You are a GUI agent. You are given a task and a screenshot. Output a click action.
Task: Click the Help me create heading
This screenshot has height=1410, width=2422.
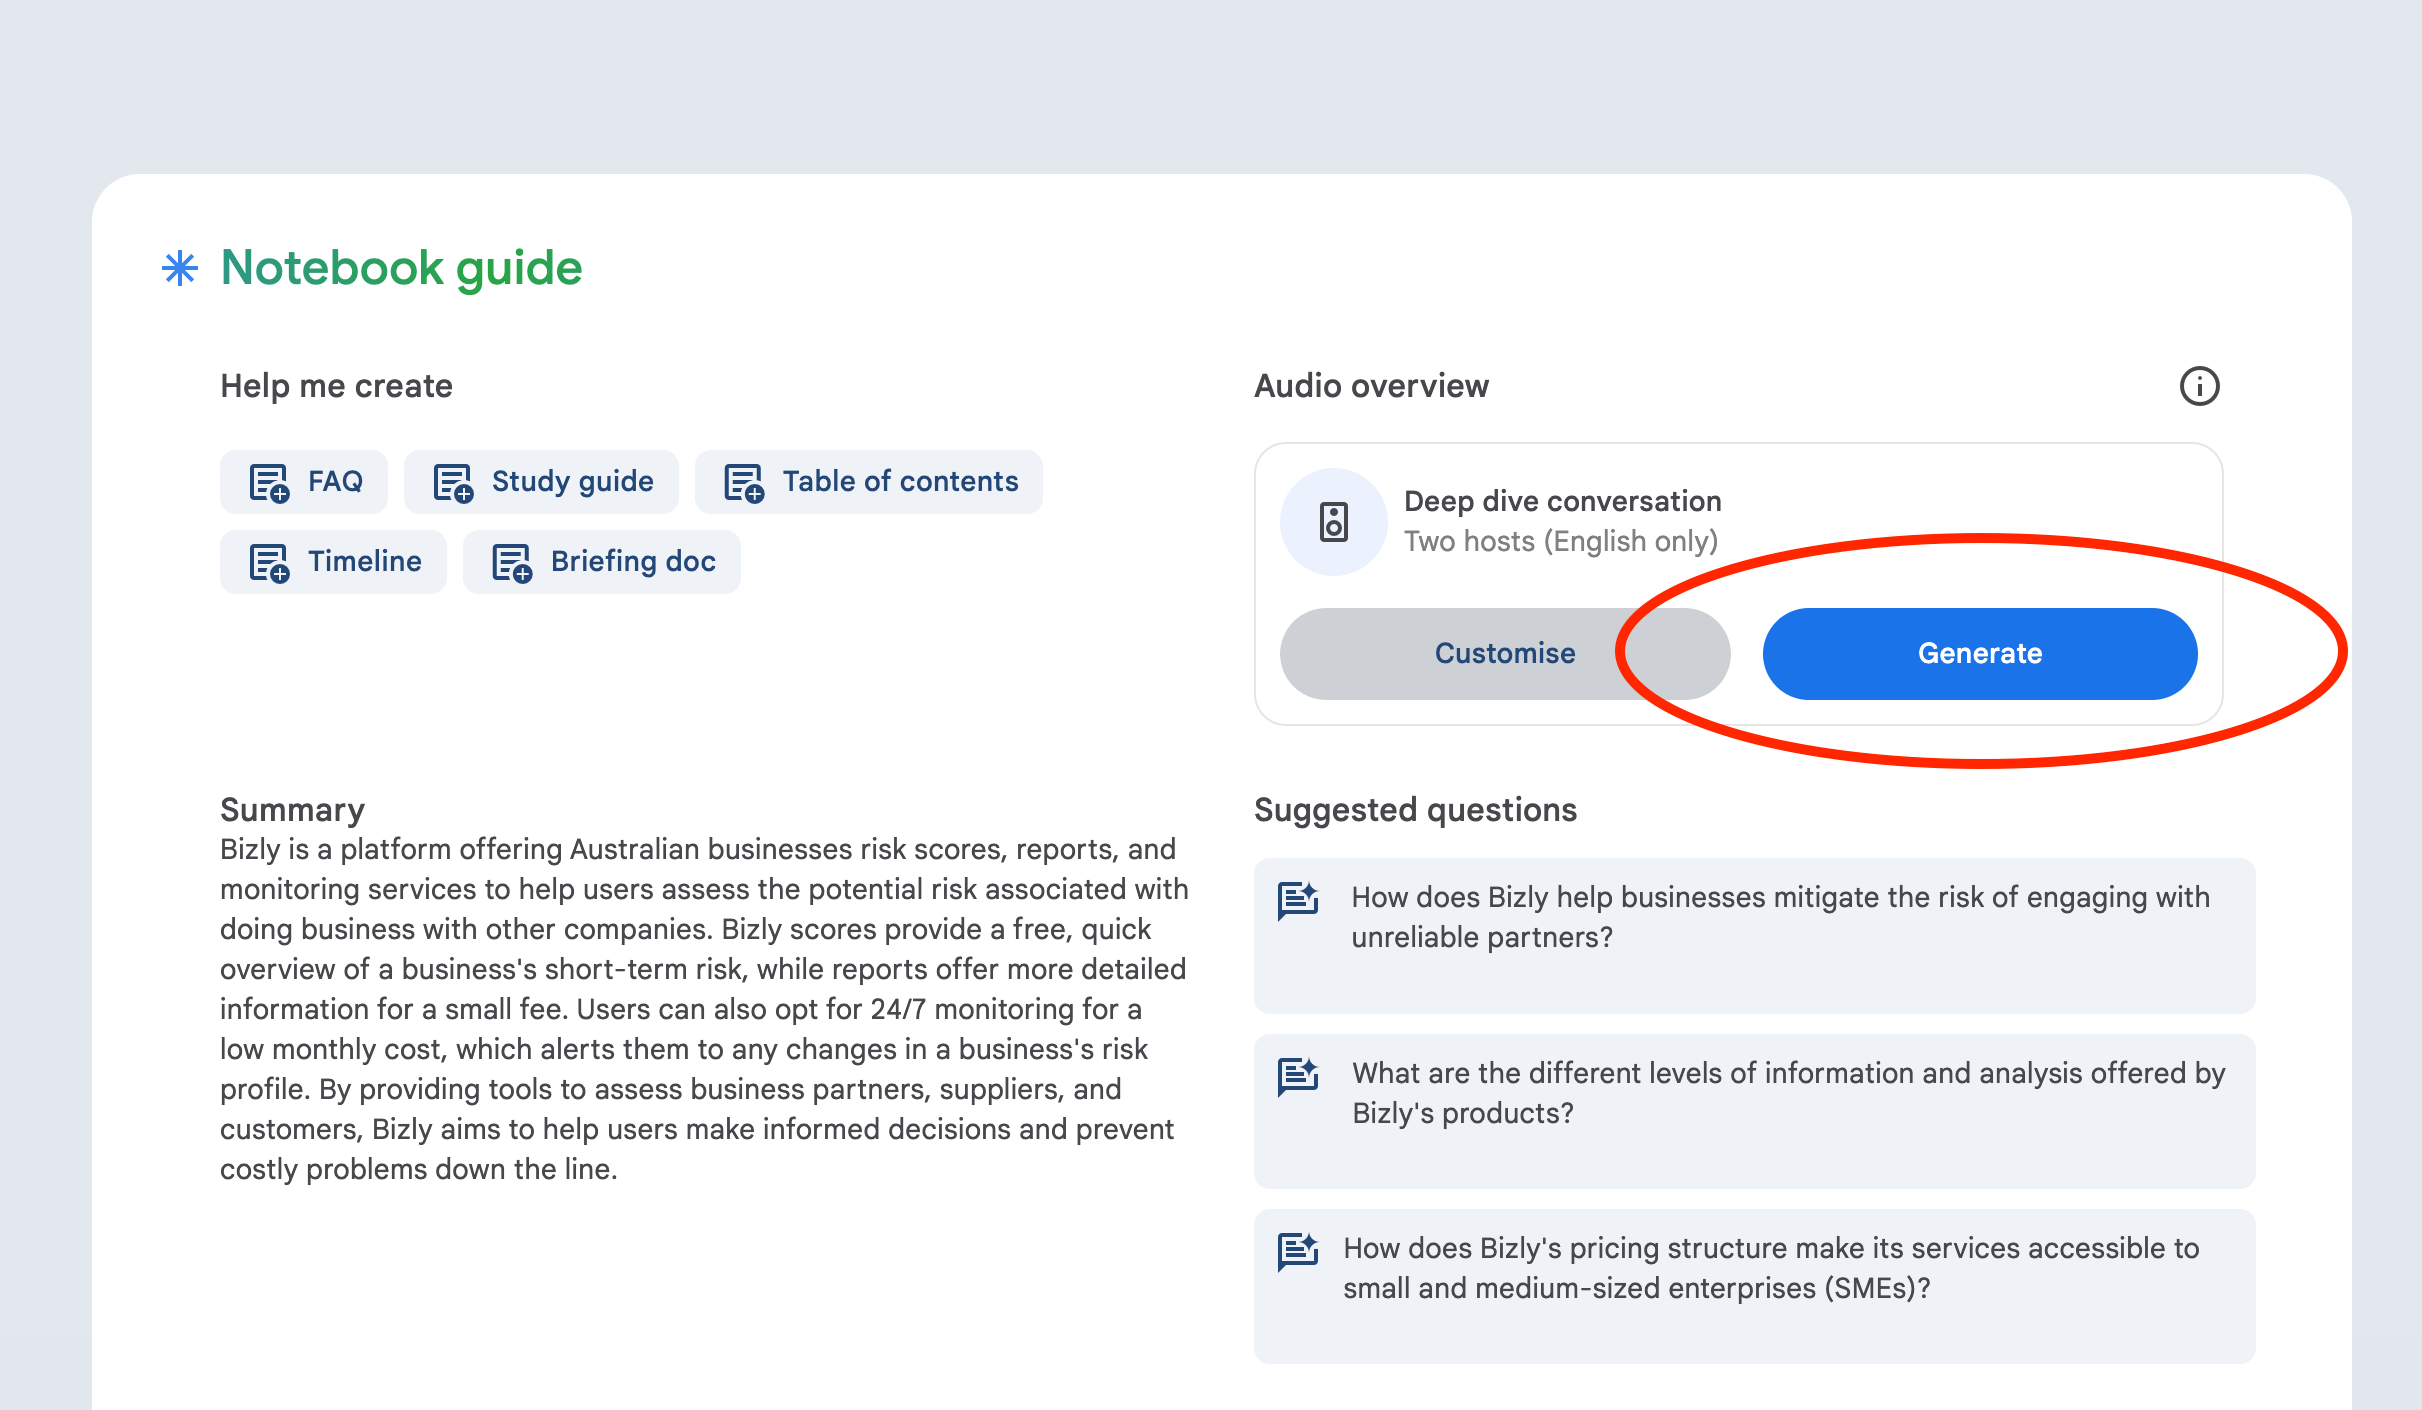pyautogui.click(x=336, y=386)
